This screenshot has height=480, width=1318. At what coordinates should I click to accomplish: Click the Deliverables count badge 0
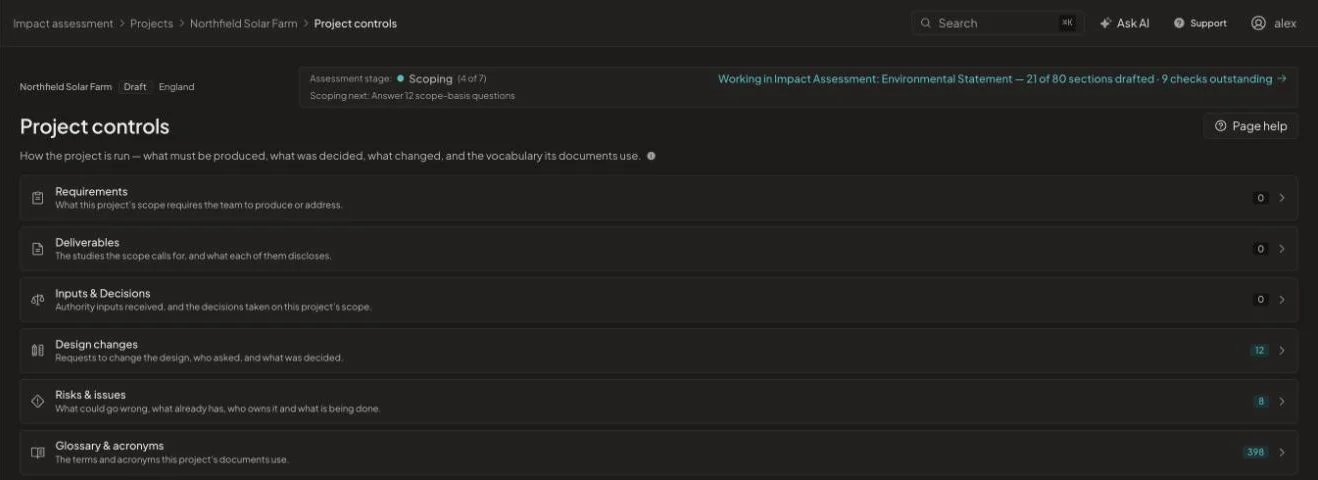[x=1260, y=249]
